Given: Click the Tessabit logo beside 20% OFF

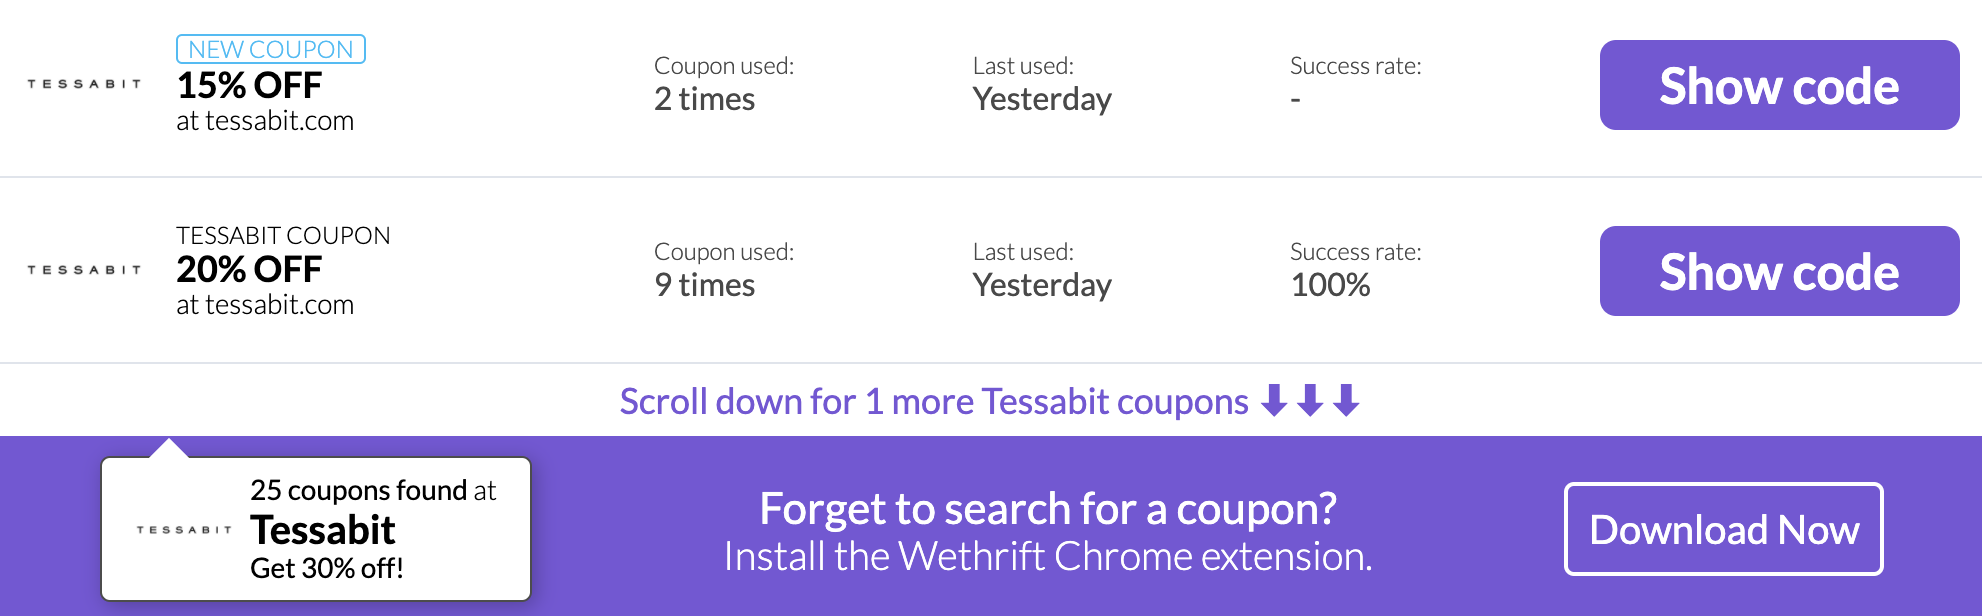Looking at the screenshot, I should [84, 270].
